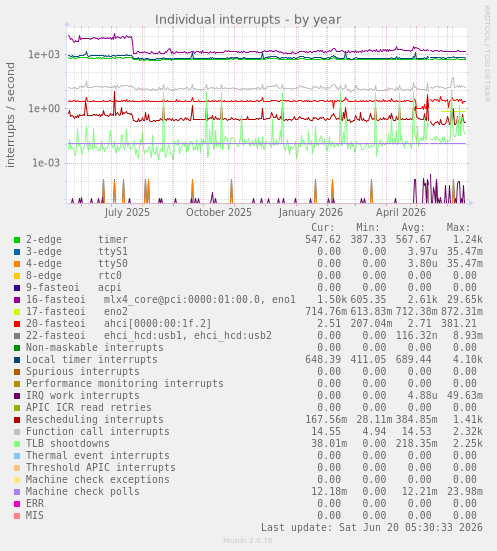Click the 'Rescheduling interrupts' legend label
The height and width of the screenshot is (551, 497).
tap(95, 420)
